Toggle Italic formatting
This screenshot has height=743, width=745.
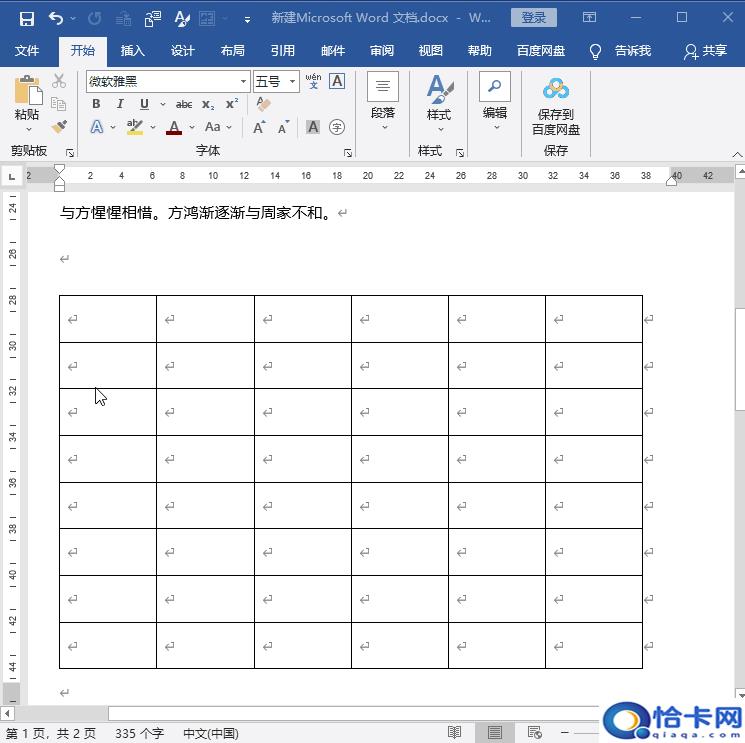pyautogui.click(x=120, y=104)
